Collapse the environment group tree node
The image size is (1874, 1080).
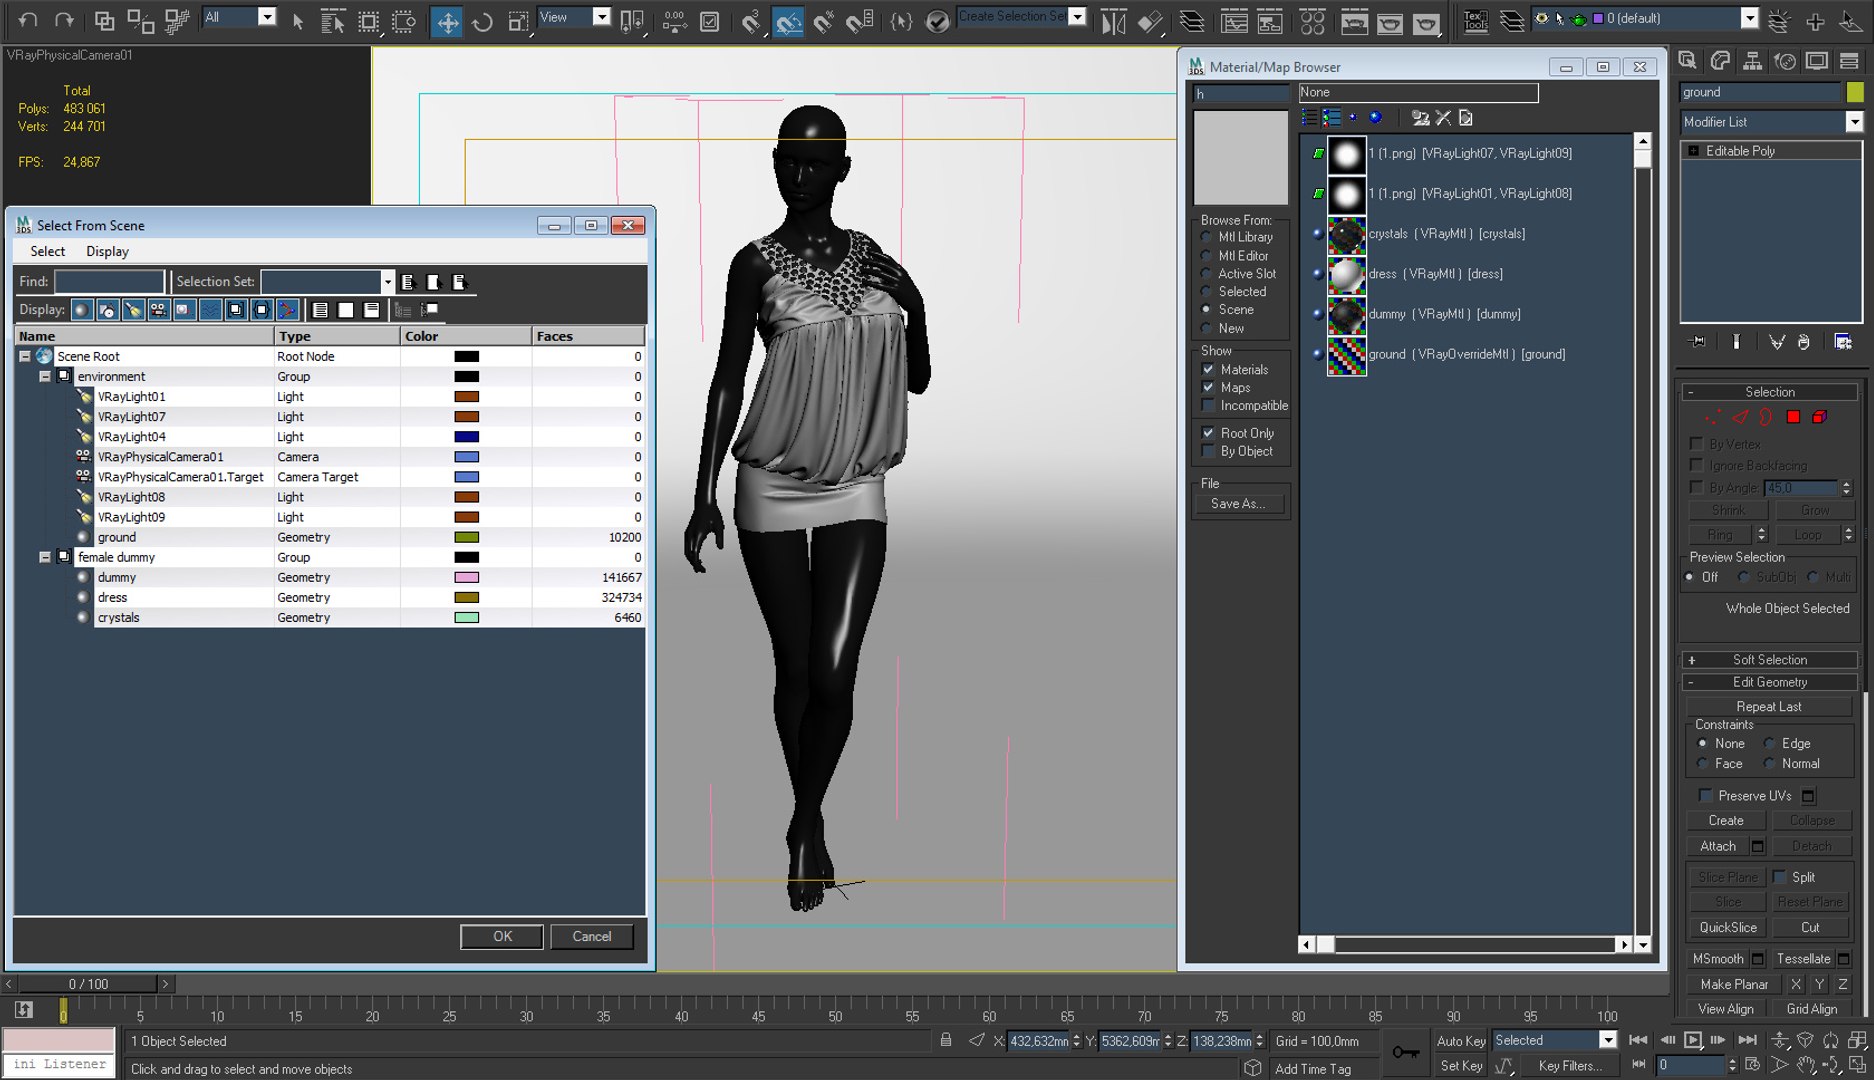pos(44,377)
